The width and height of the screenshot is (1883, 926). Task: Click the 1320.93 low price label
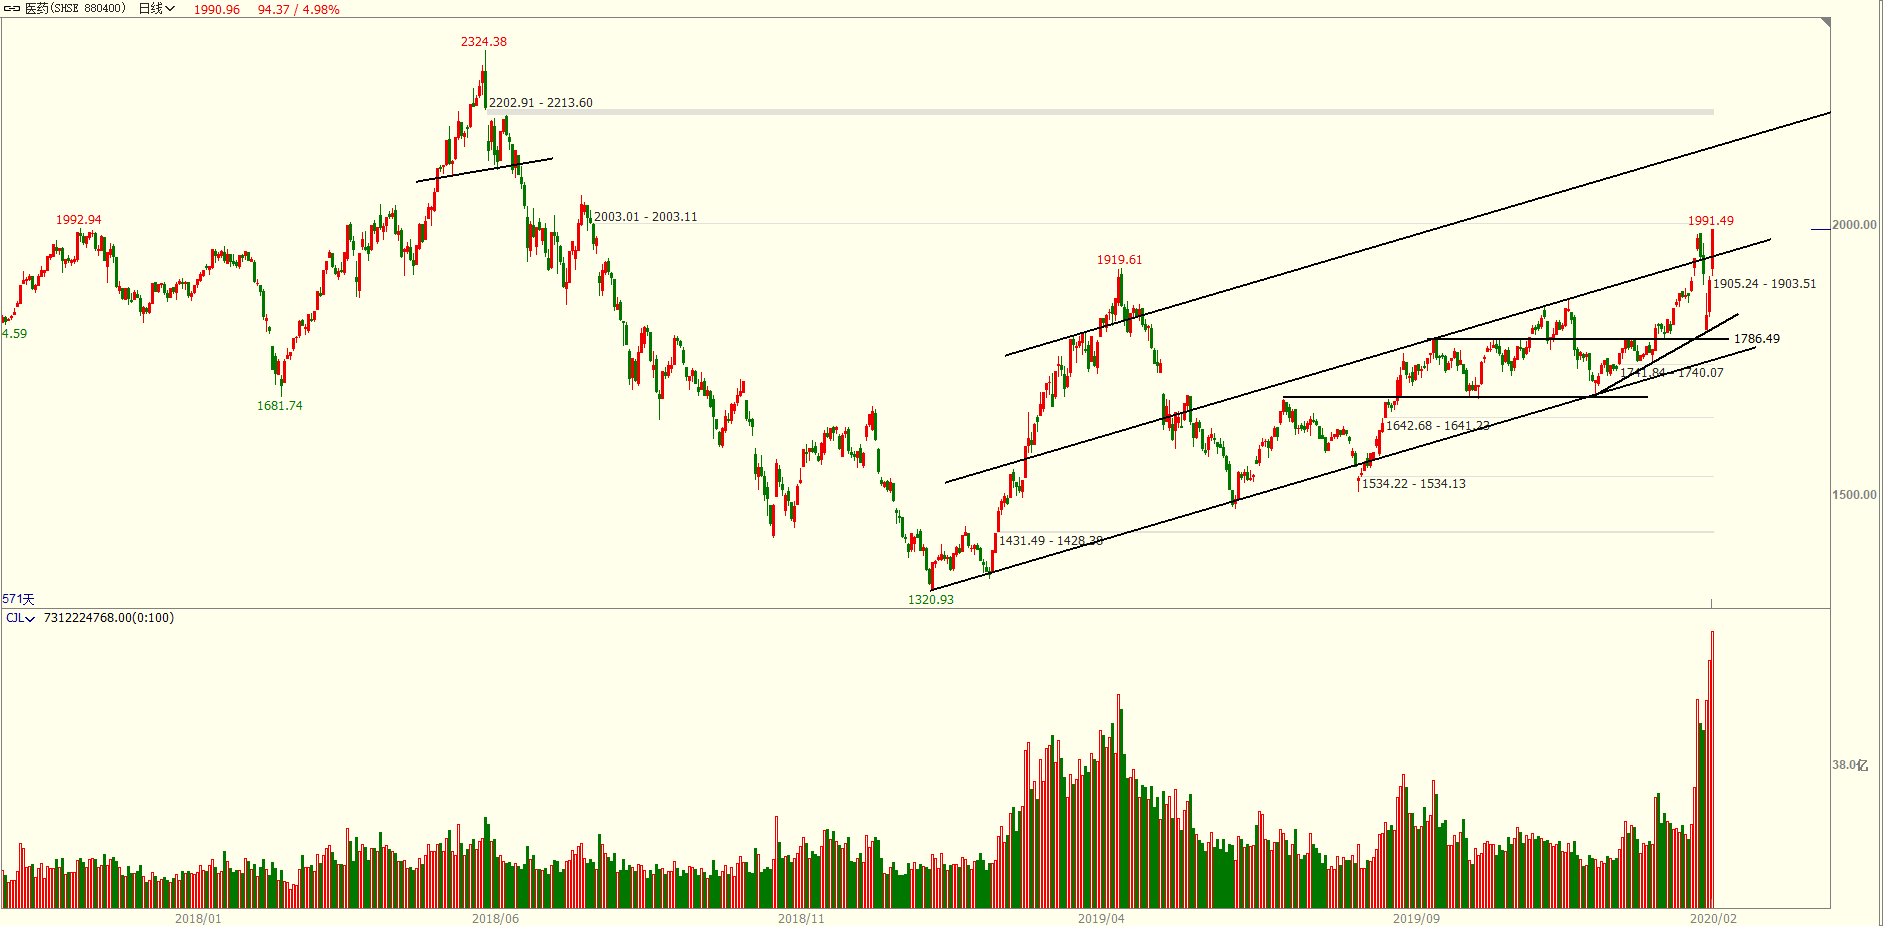click(931, 600)
